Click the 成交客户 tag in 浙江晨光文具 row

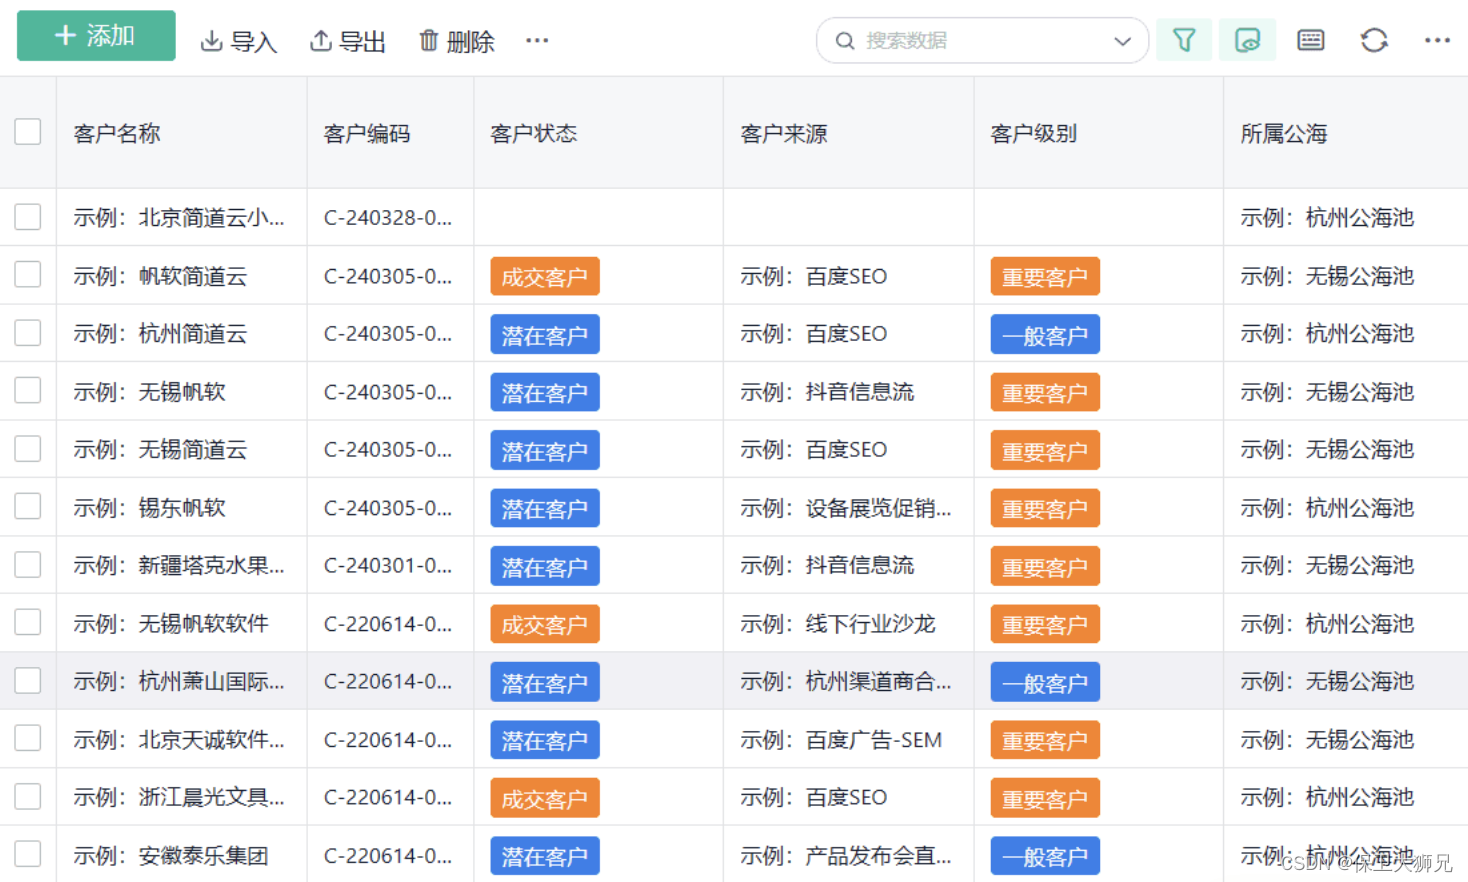click(545, 799)
